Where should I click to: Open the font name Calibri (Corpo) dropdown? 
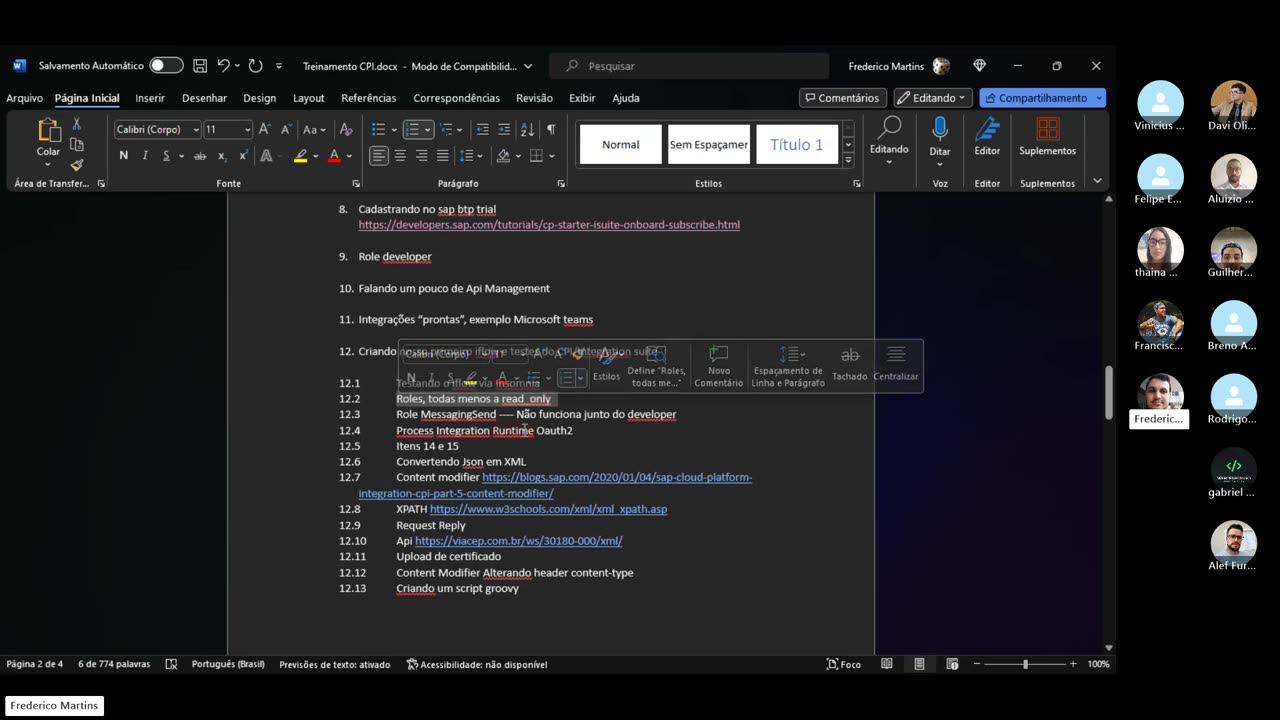(195, 130)
